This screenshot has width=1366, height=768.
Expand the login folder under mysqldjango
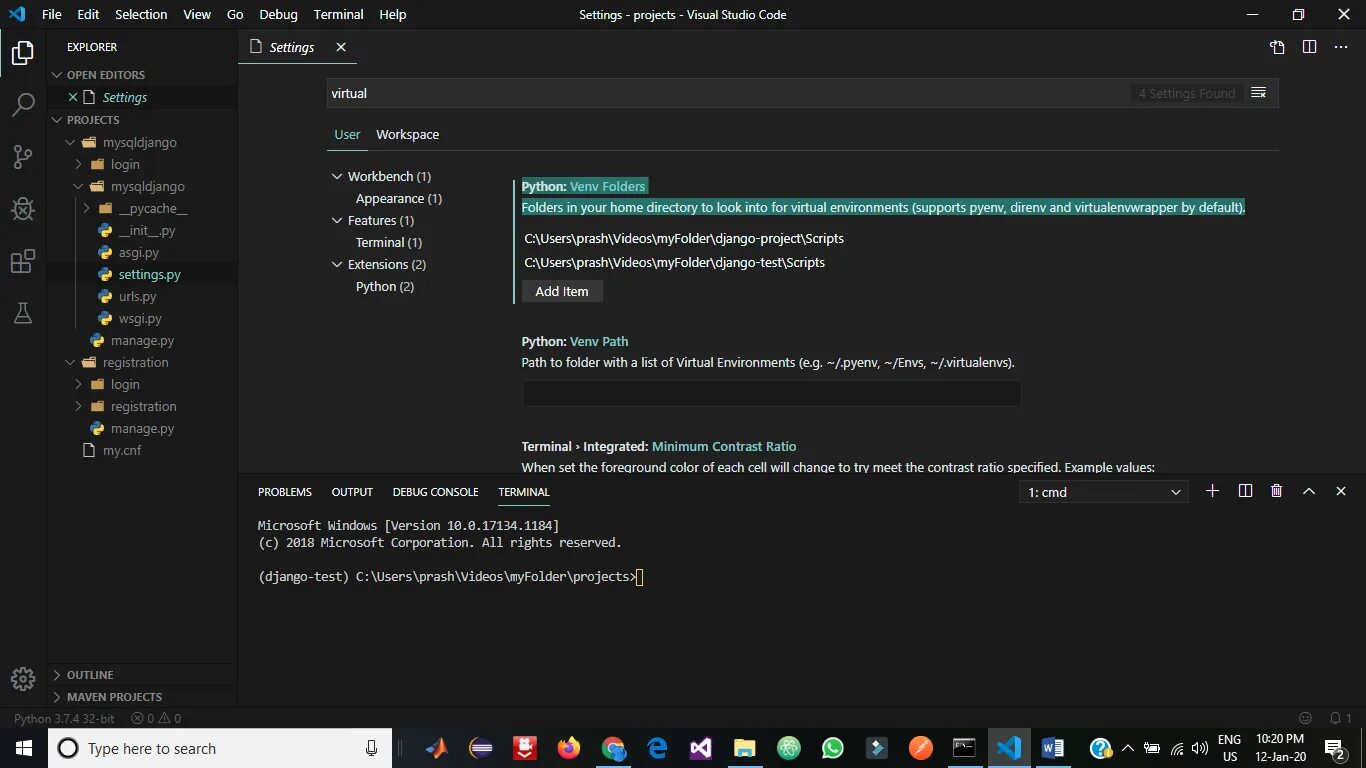coord(79,164)
